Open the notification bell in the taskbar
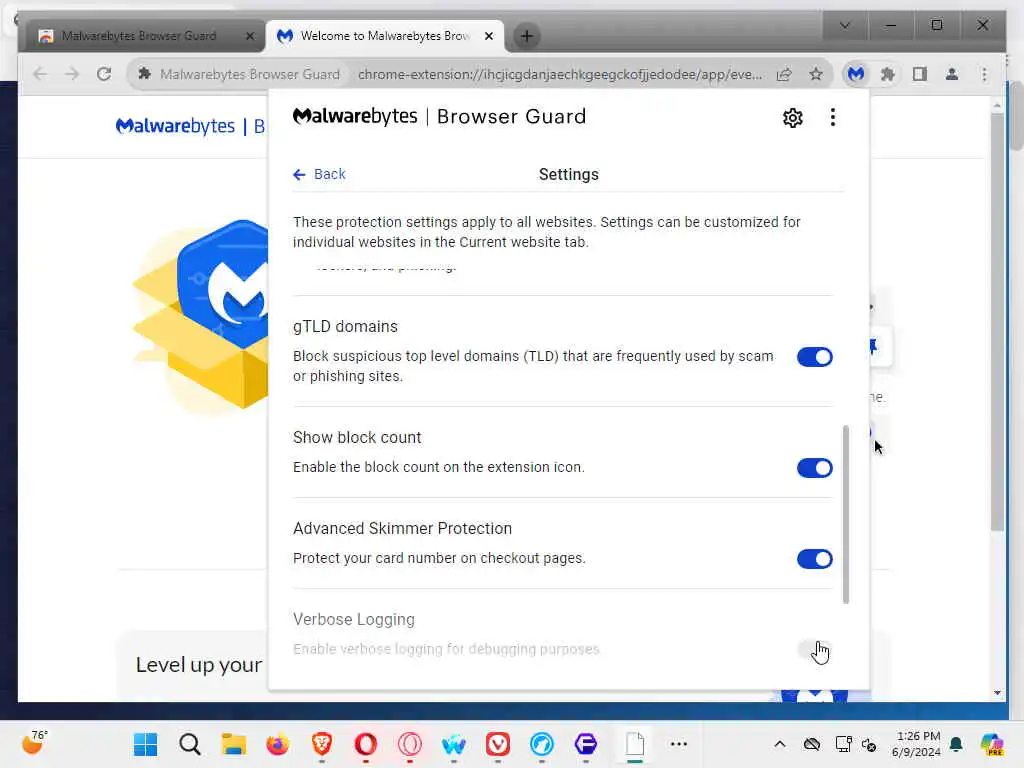 (x=956, y=744)
